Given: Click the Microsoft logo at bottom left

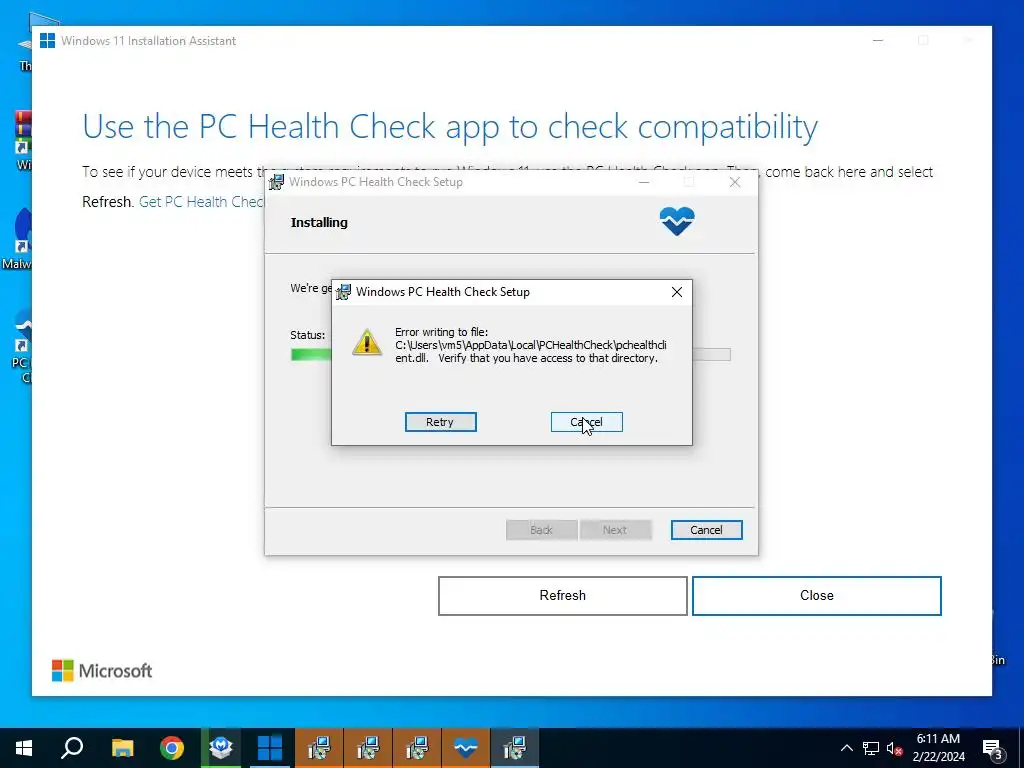Looking at the screenshot, I should click(102, 671).
